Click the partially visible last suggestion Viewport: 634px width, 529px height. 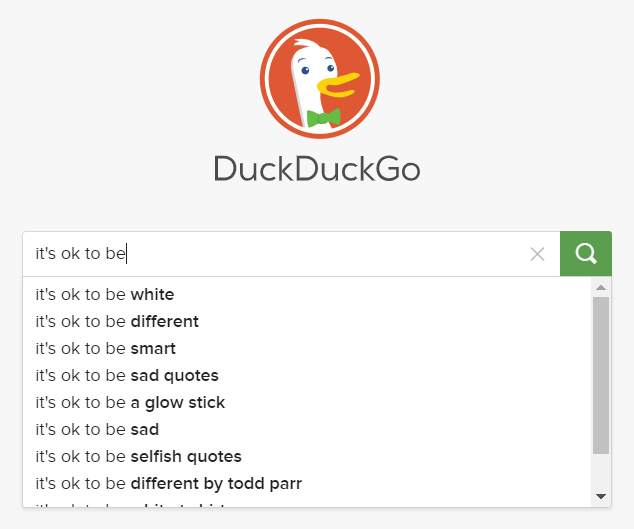click(x=307, y=503)
